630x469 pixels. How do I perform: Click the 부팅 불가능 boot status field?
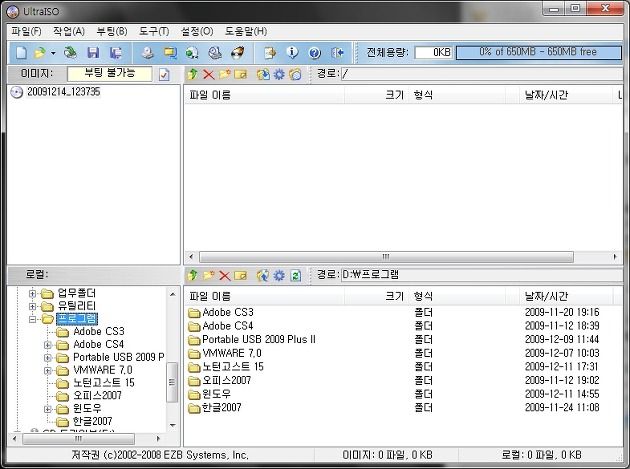pos(110,74)
